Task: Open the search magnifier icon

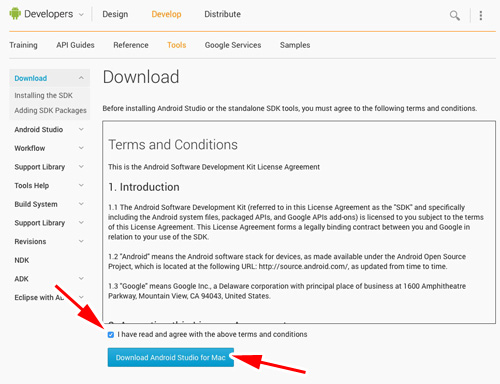Action: [455, 15]
